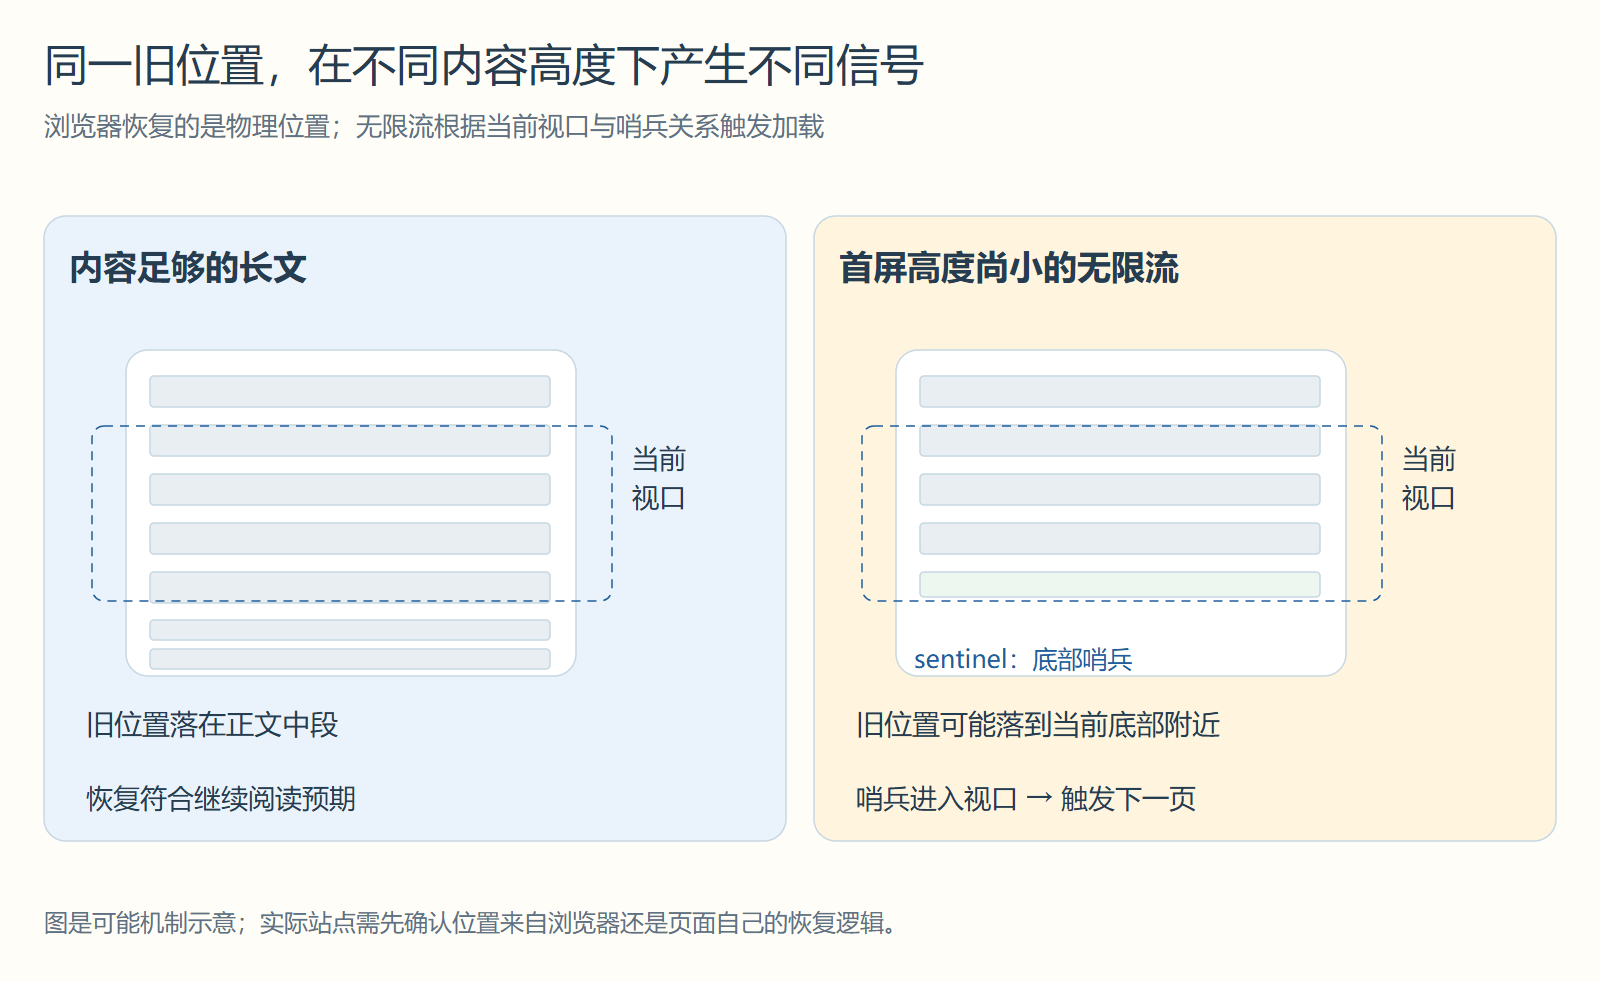Click the footnote 图是可能机制示意

tap(470, 923)
